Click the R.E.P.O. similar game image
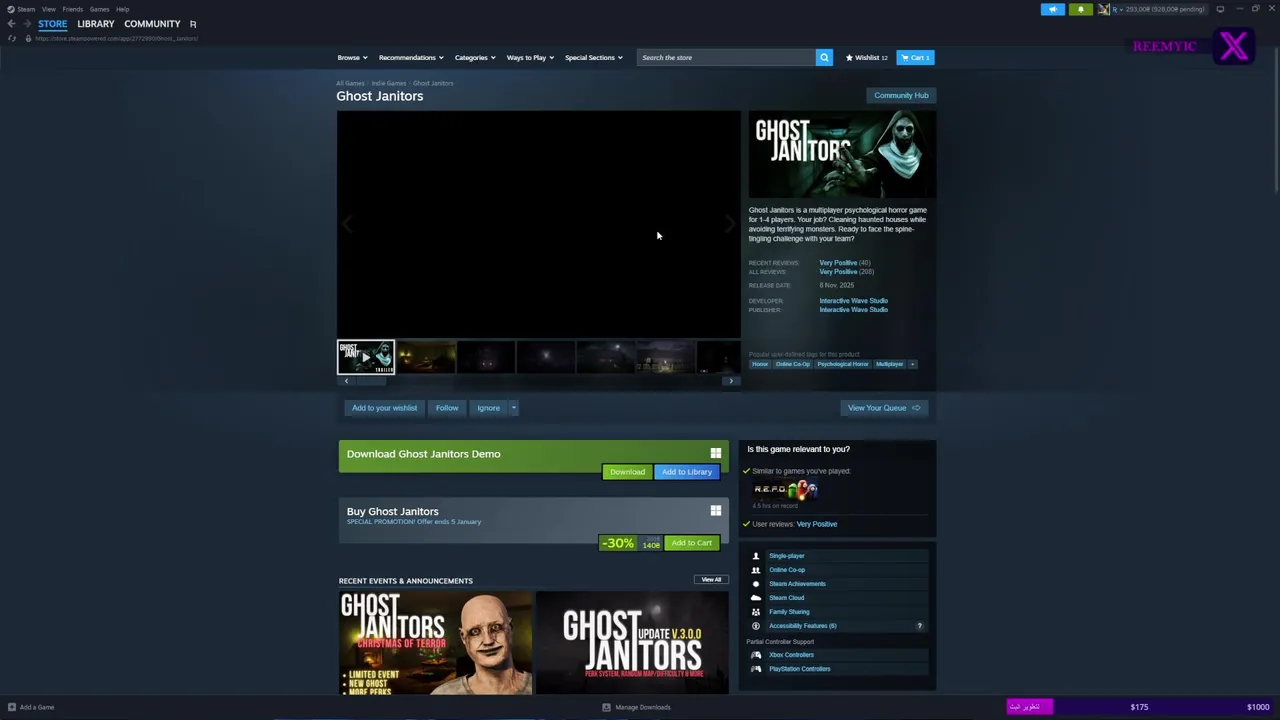The width and height of the screenshot is (1280, 720). click(785, 489)
